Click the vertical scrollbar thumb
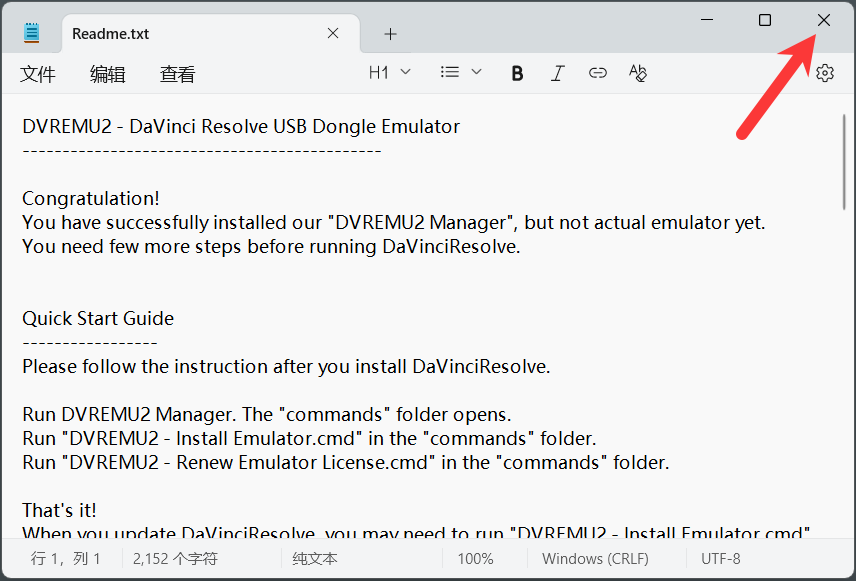This screenshot has height=581, width=856. pos(844,162)
